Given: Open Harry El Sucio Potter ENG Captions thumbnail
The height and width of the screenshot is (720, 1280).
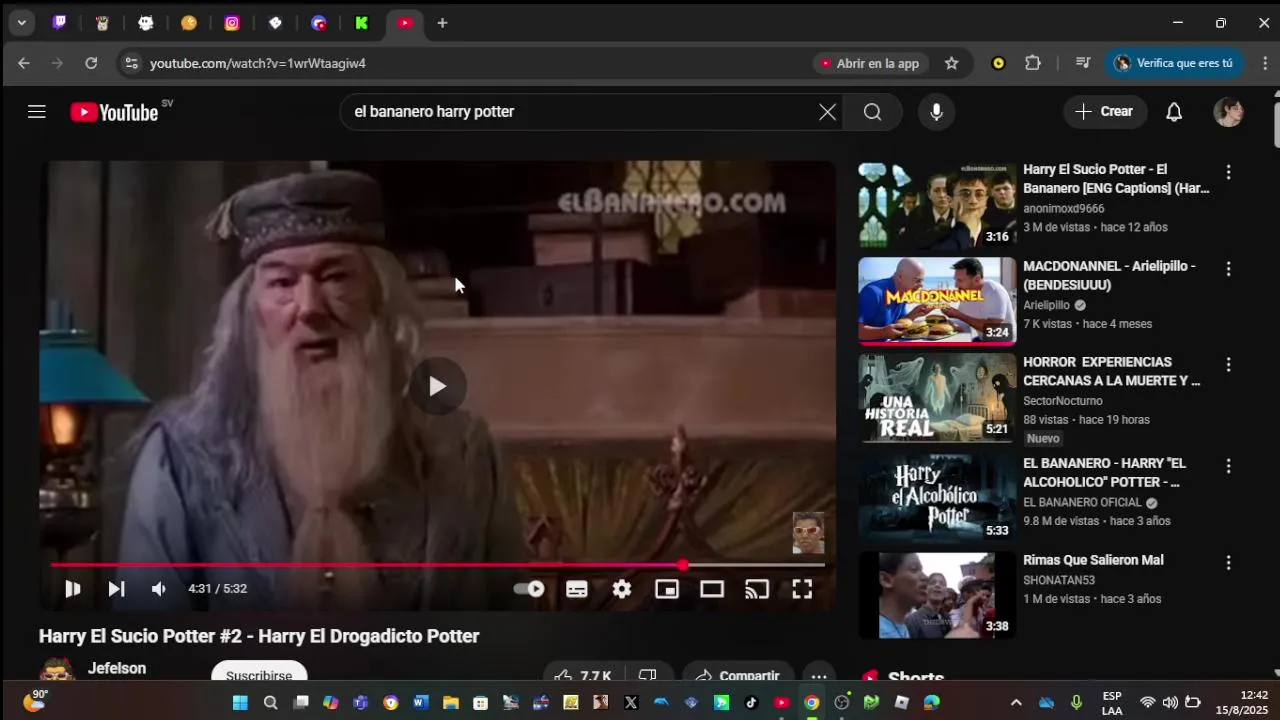Looking at the screenshot, I should point(937,205).
